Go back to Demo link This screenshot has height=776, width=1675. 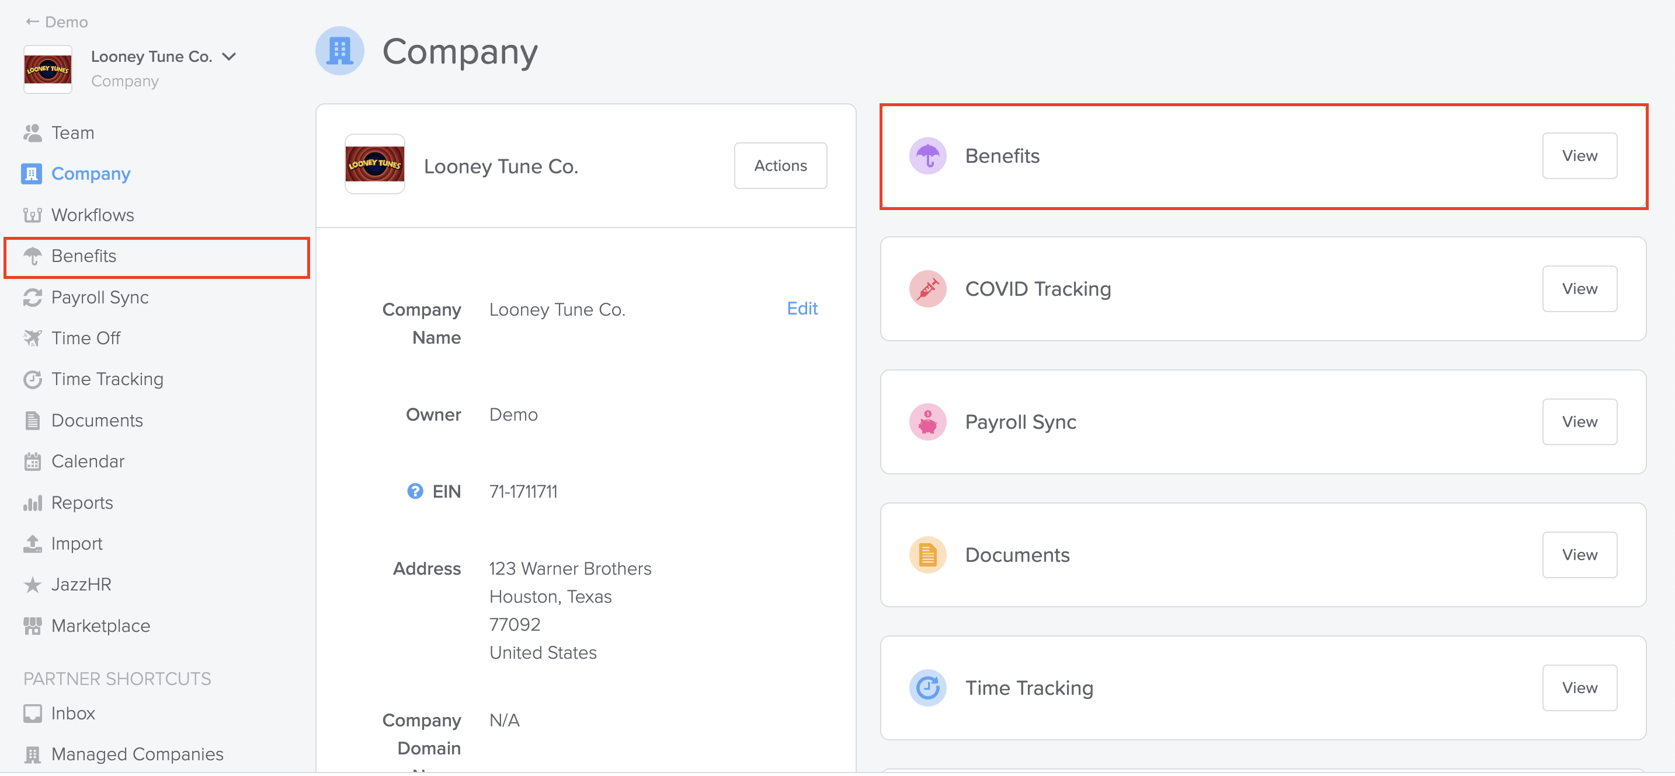pos(56,22)
